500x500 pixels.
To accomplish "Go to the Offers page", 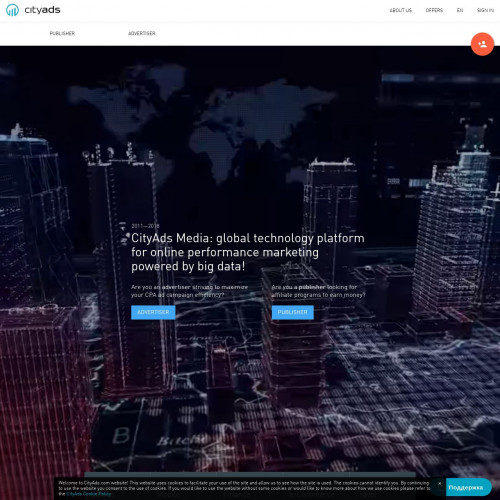I will pos(434,10).
